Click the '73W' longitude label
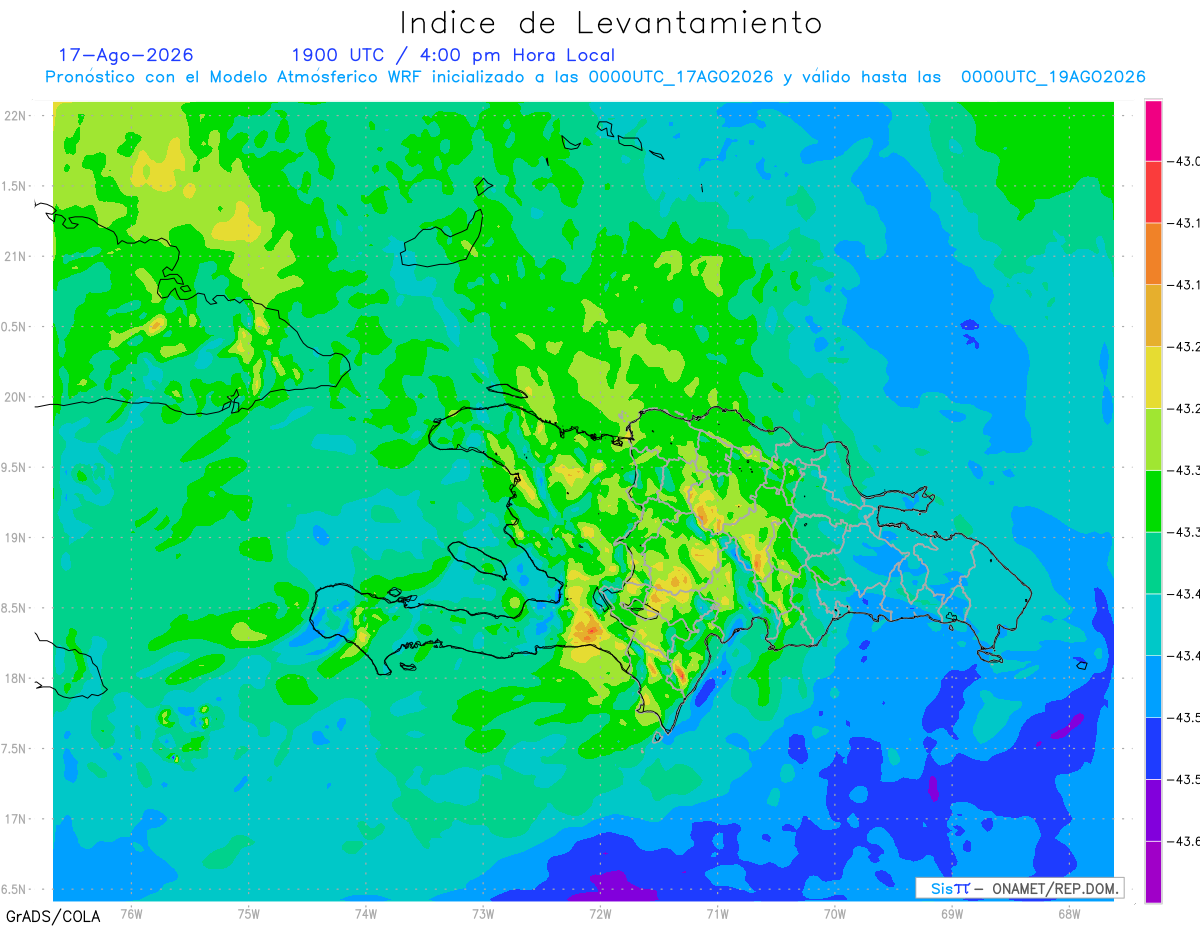1200x927 pixels. tap(483, 912)
